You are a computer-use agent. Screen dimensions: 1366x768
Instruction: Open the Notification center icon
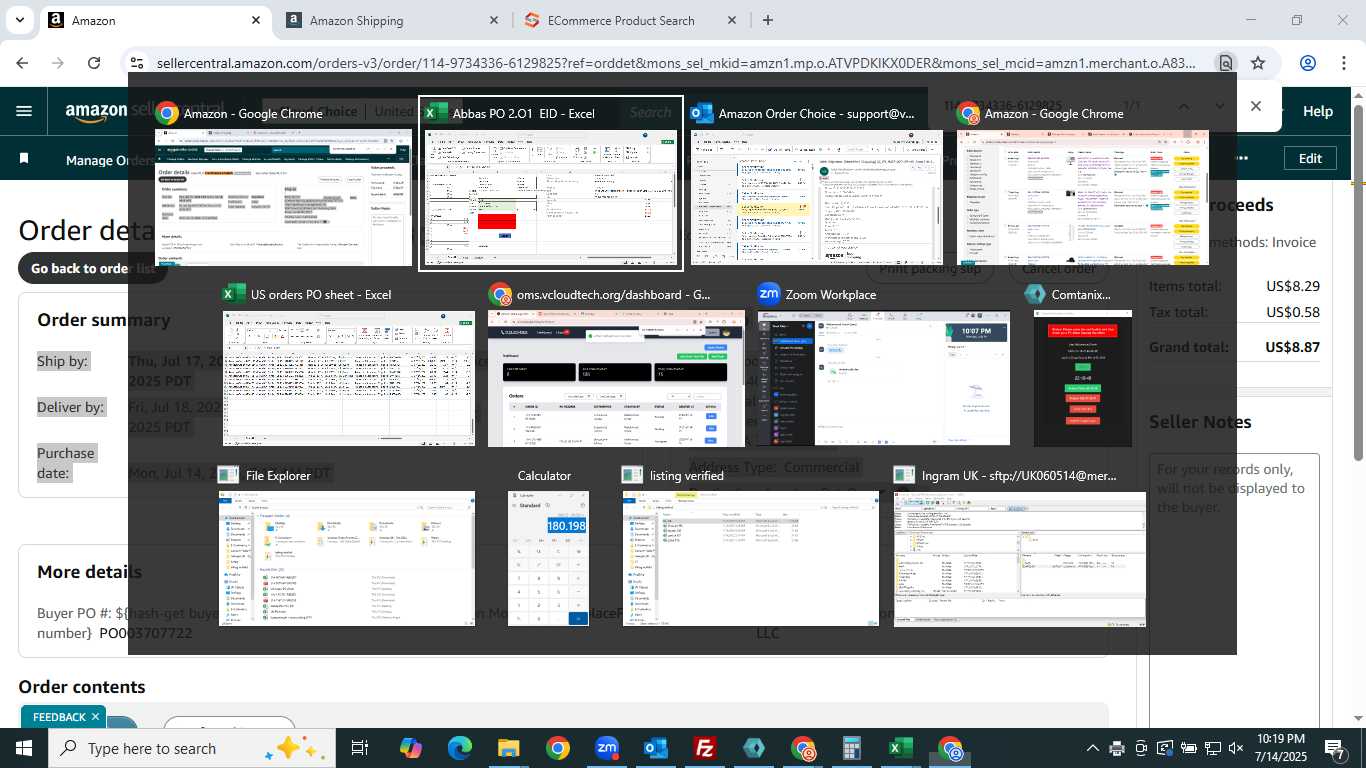point(1336,748)
